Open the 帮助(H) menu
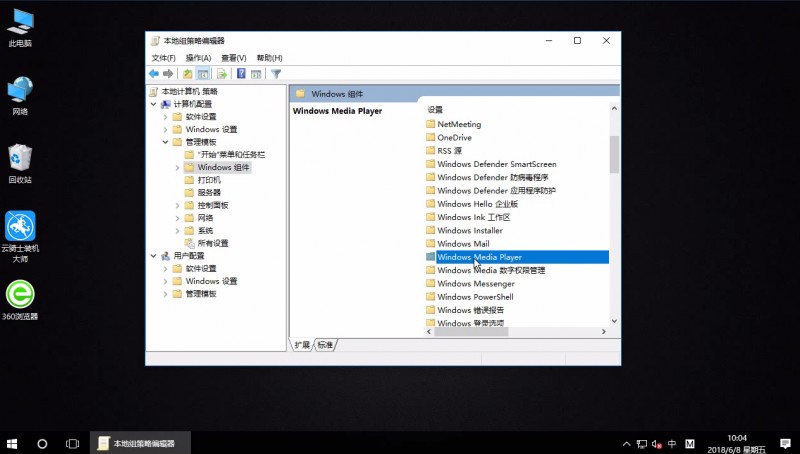This screenshot has height=454, width=800. [269, 58]
